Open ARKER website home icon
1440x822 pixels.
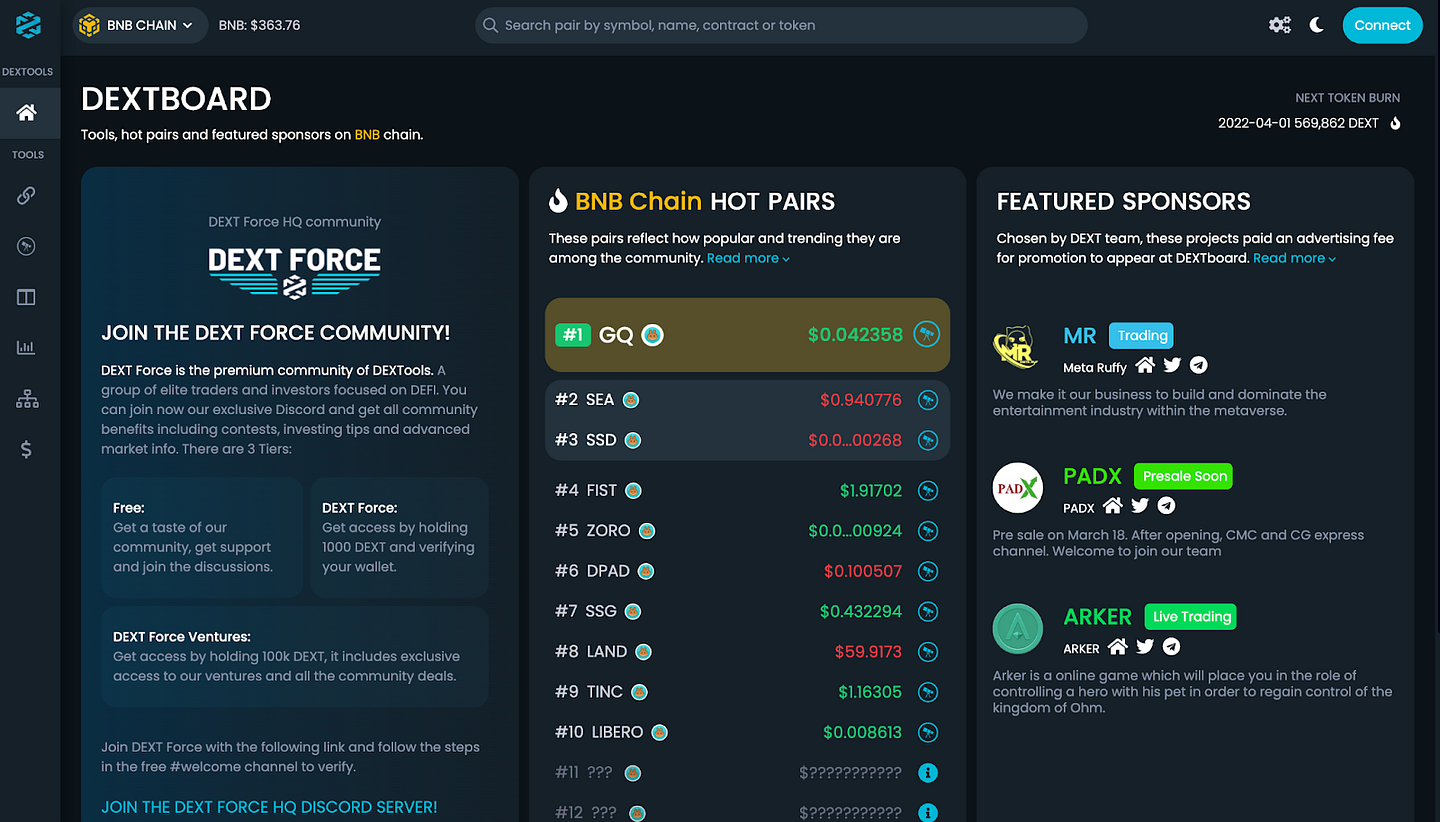pos(1118,647)
